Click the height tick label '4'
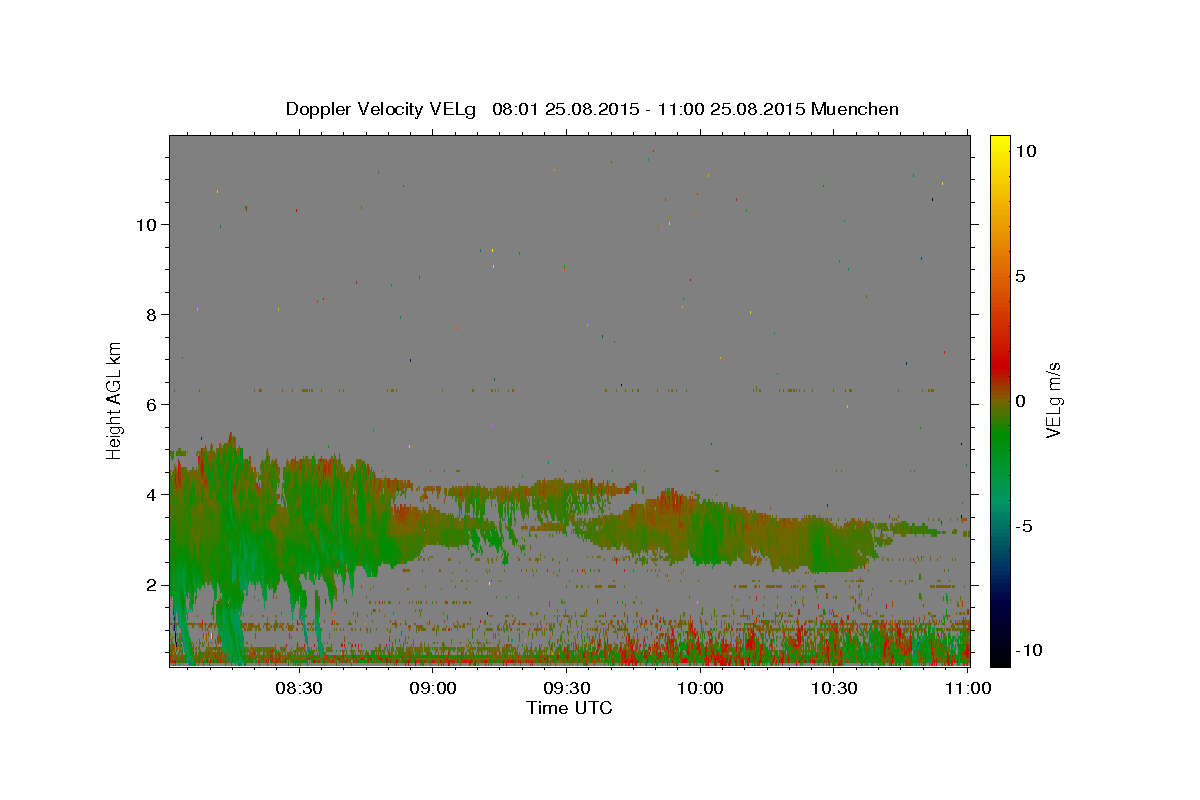1200x800 pixels. 153,495
